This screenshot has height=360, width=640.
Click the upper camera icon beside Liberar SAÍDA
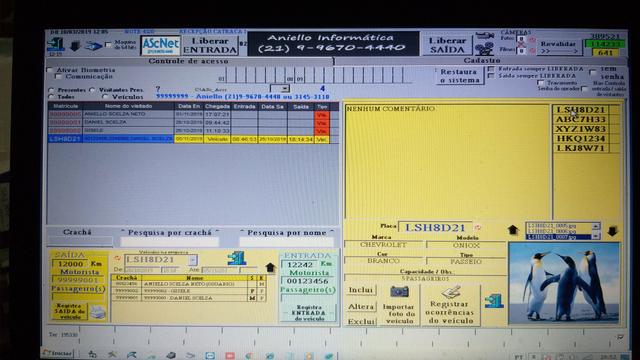pos(484,36)
